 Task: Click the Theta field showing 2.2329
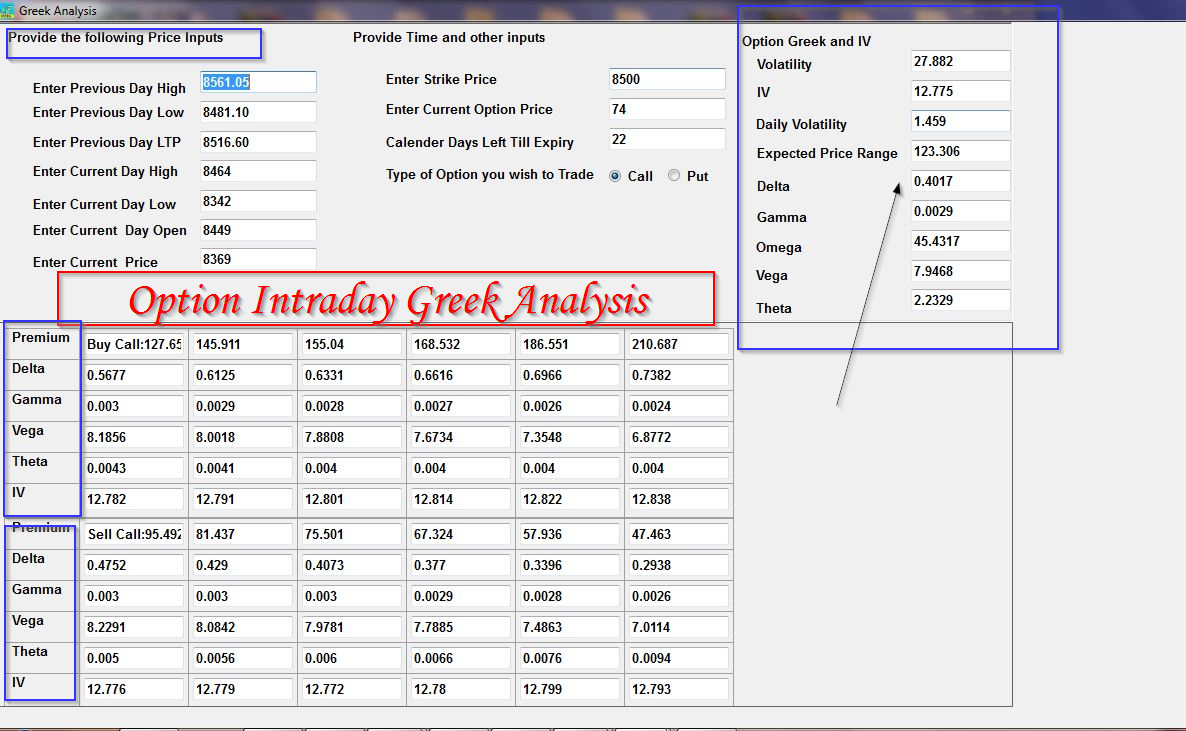point(959,300)
